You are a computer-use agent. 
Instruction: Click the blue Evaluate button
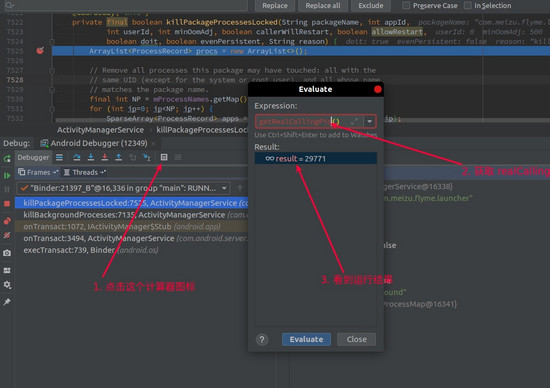[306, 339]
